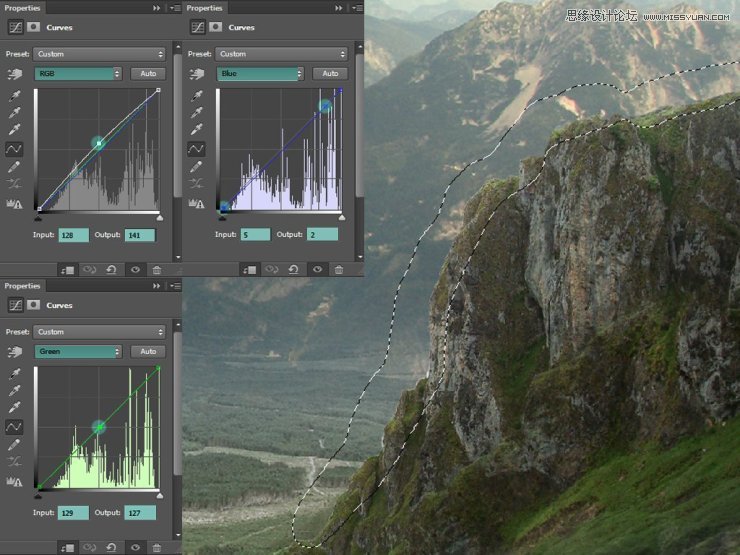Collapse Green Properties panel with double arrows
Viewport: 740px width, 555px height.
(156, 286)
